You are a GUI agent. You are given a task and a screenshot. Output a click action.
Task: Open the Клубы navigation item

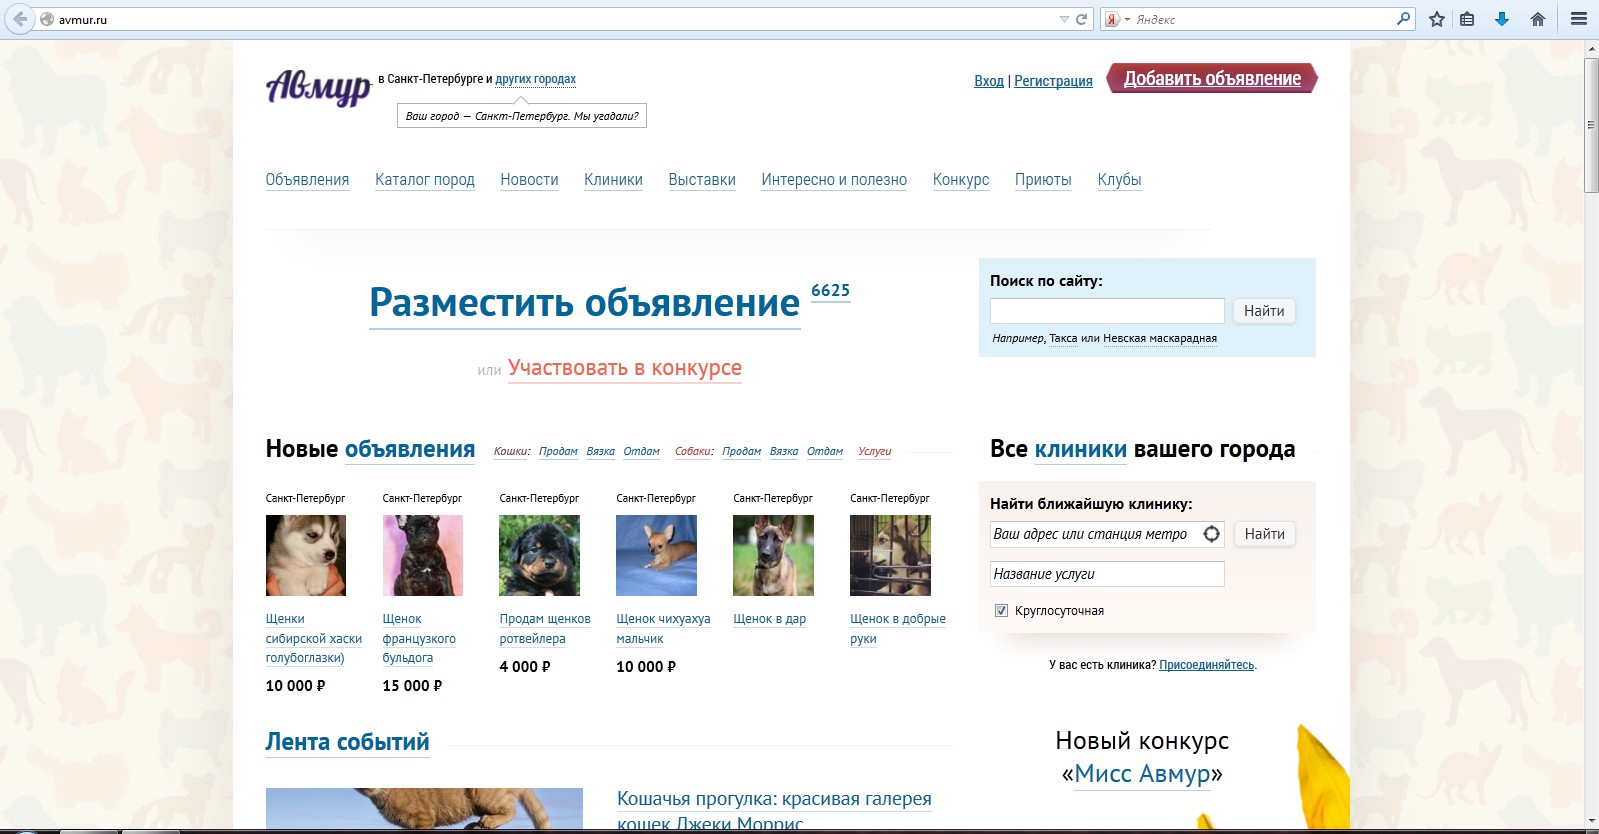[x=1119, y=180]
